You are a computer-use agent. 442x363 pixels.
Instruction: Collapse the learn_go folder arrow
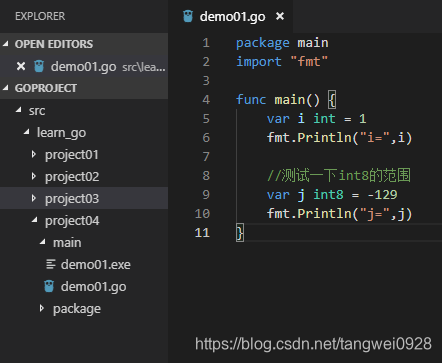pyautogui.click(x=27, y=132)
